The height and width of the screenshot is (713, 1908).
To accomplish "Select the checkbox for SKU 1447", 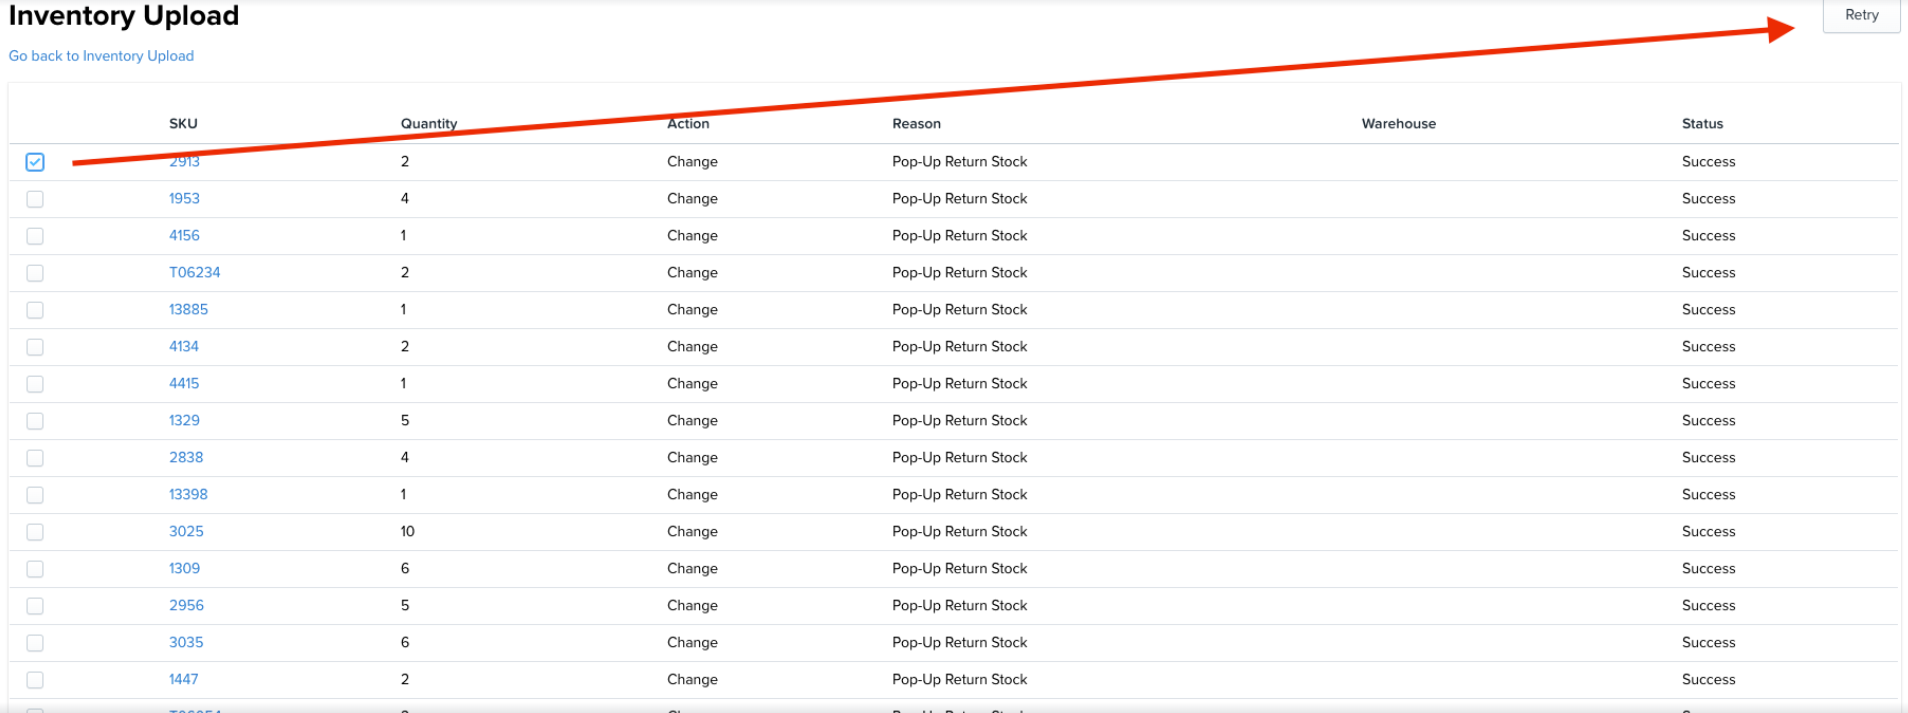I will tap(35, 680).
